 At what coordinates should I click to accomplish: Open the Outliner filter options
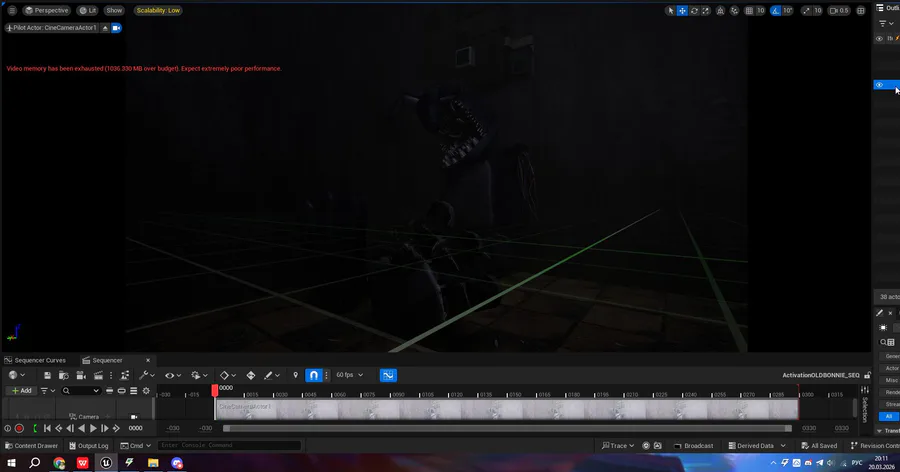(886, 24)
